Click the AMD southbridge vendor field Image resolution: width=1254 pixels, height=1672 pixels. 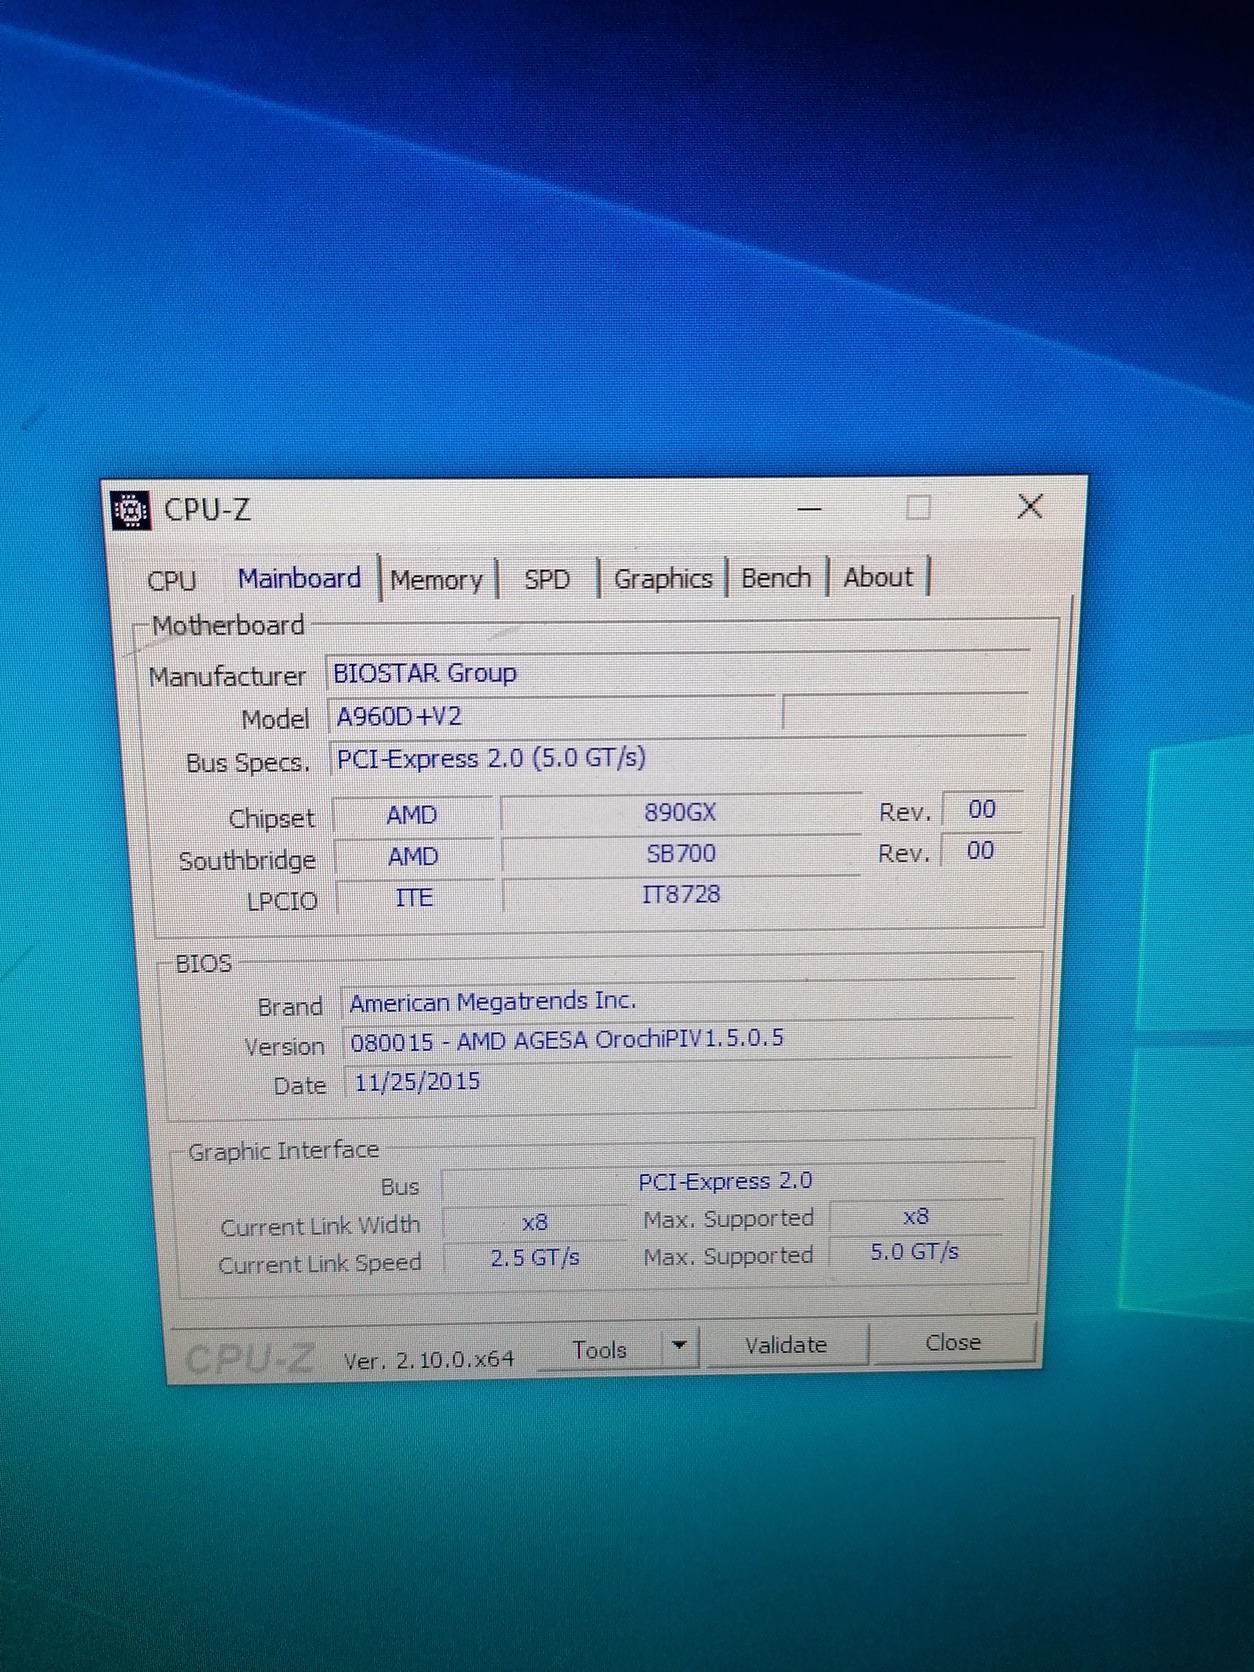413,857
